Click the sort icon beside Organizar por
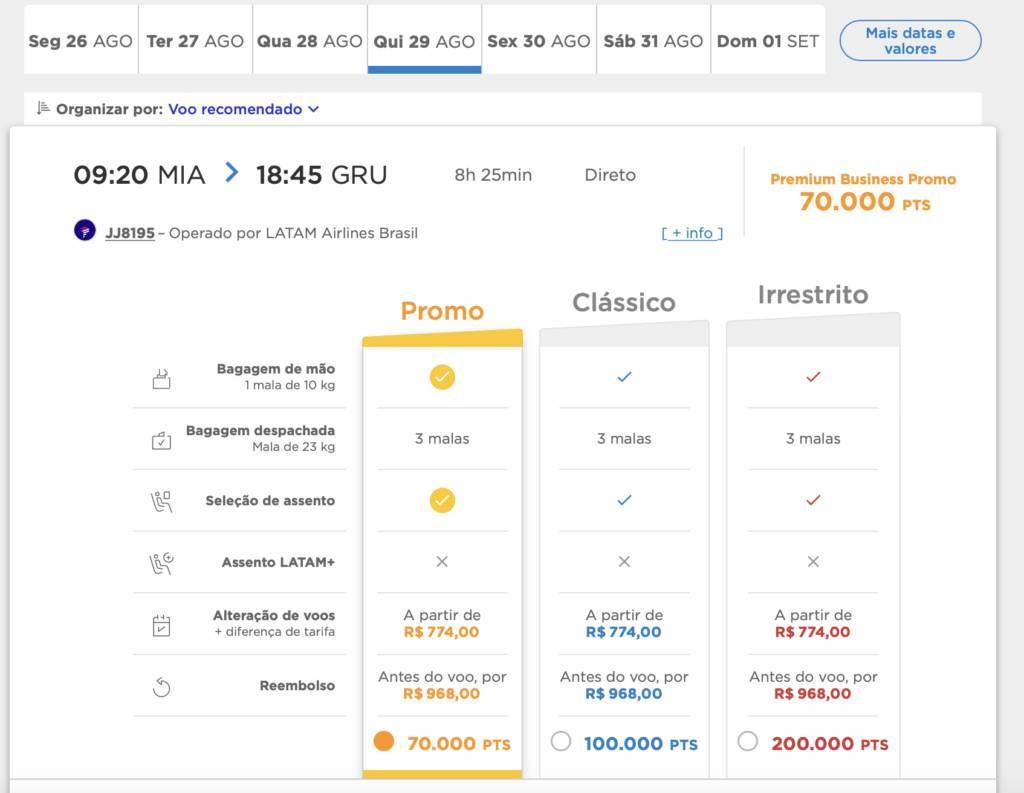 [x=43, y=108]
